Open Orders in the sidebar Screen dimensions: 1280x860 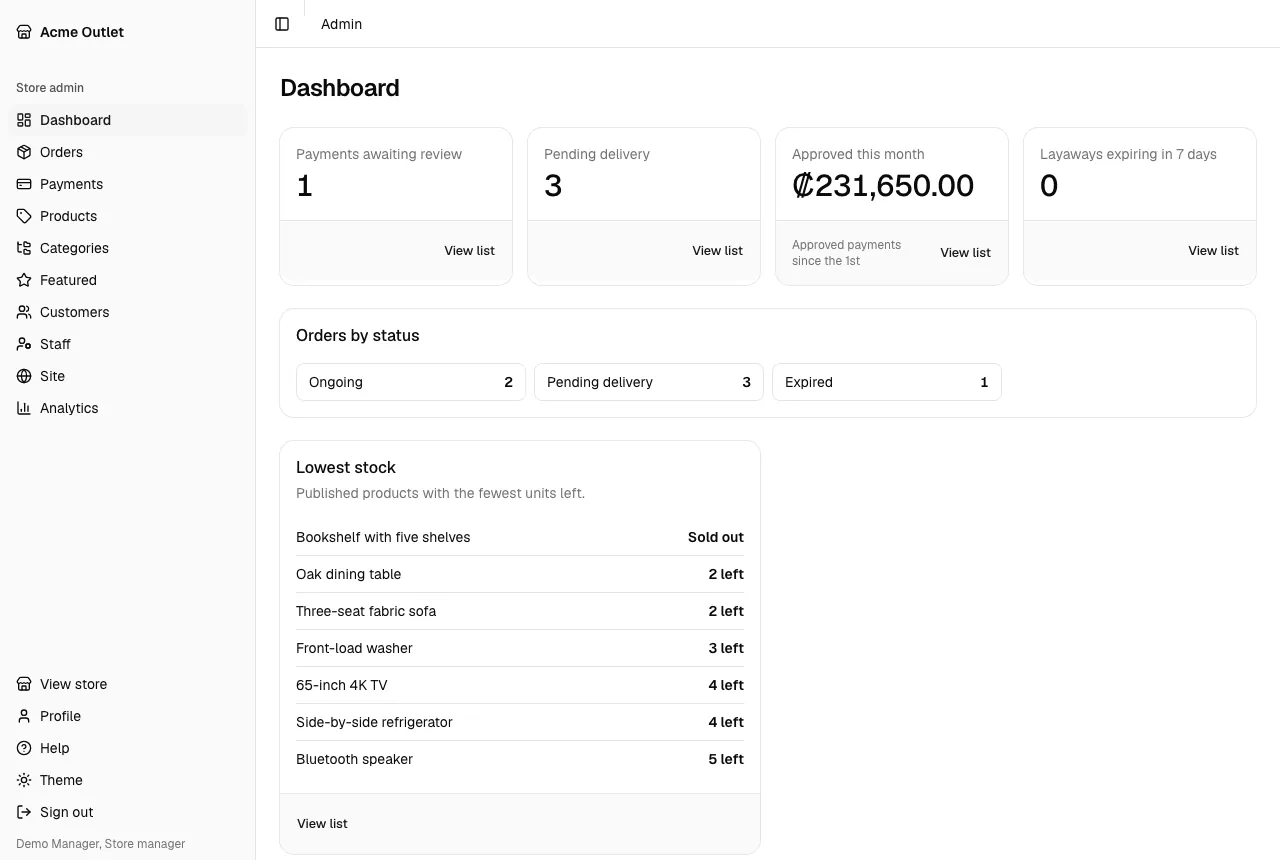[x=127, y=152]
